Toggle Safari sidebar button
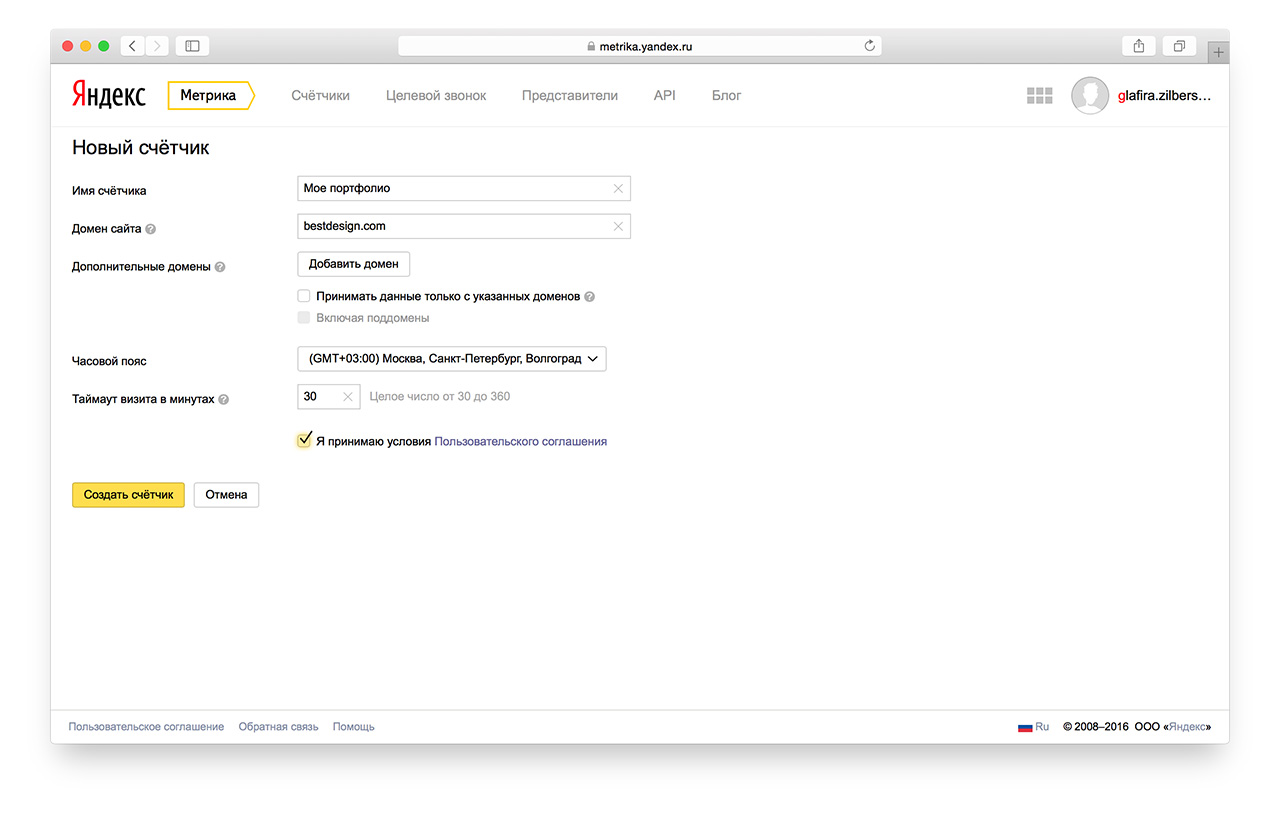 pyautogui.click(x=192, y=46)
